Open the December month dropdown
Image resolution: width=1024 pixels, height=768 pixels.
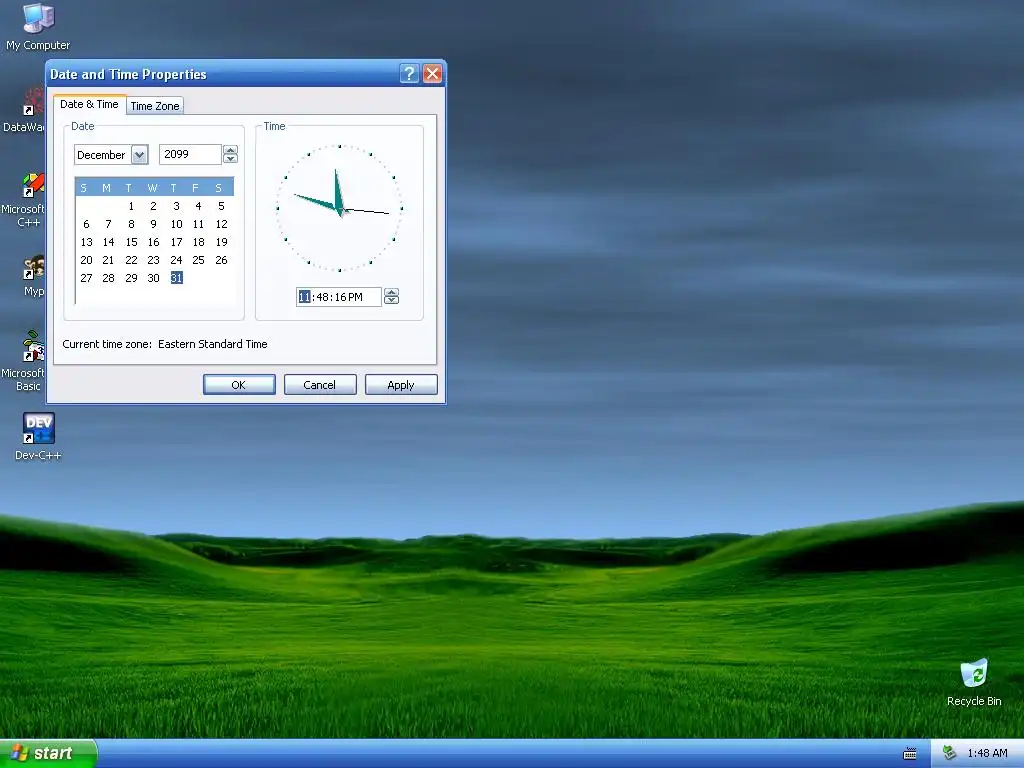point(139,155)
